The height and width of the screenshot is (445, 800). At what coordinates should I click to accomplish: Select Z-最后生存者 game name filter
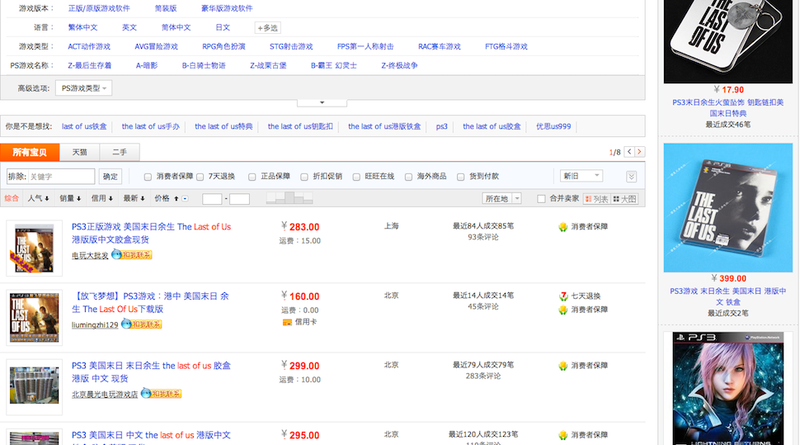click(x=89, y=65)
